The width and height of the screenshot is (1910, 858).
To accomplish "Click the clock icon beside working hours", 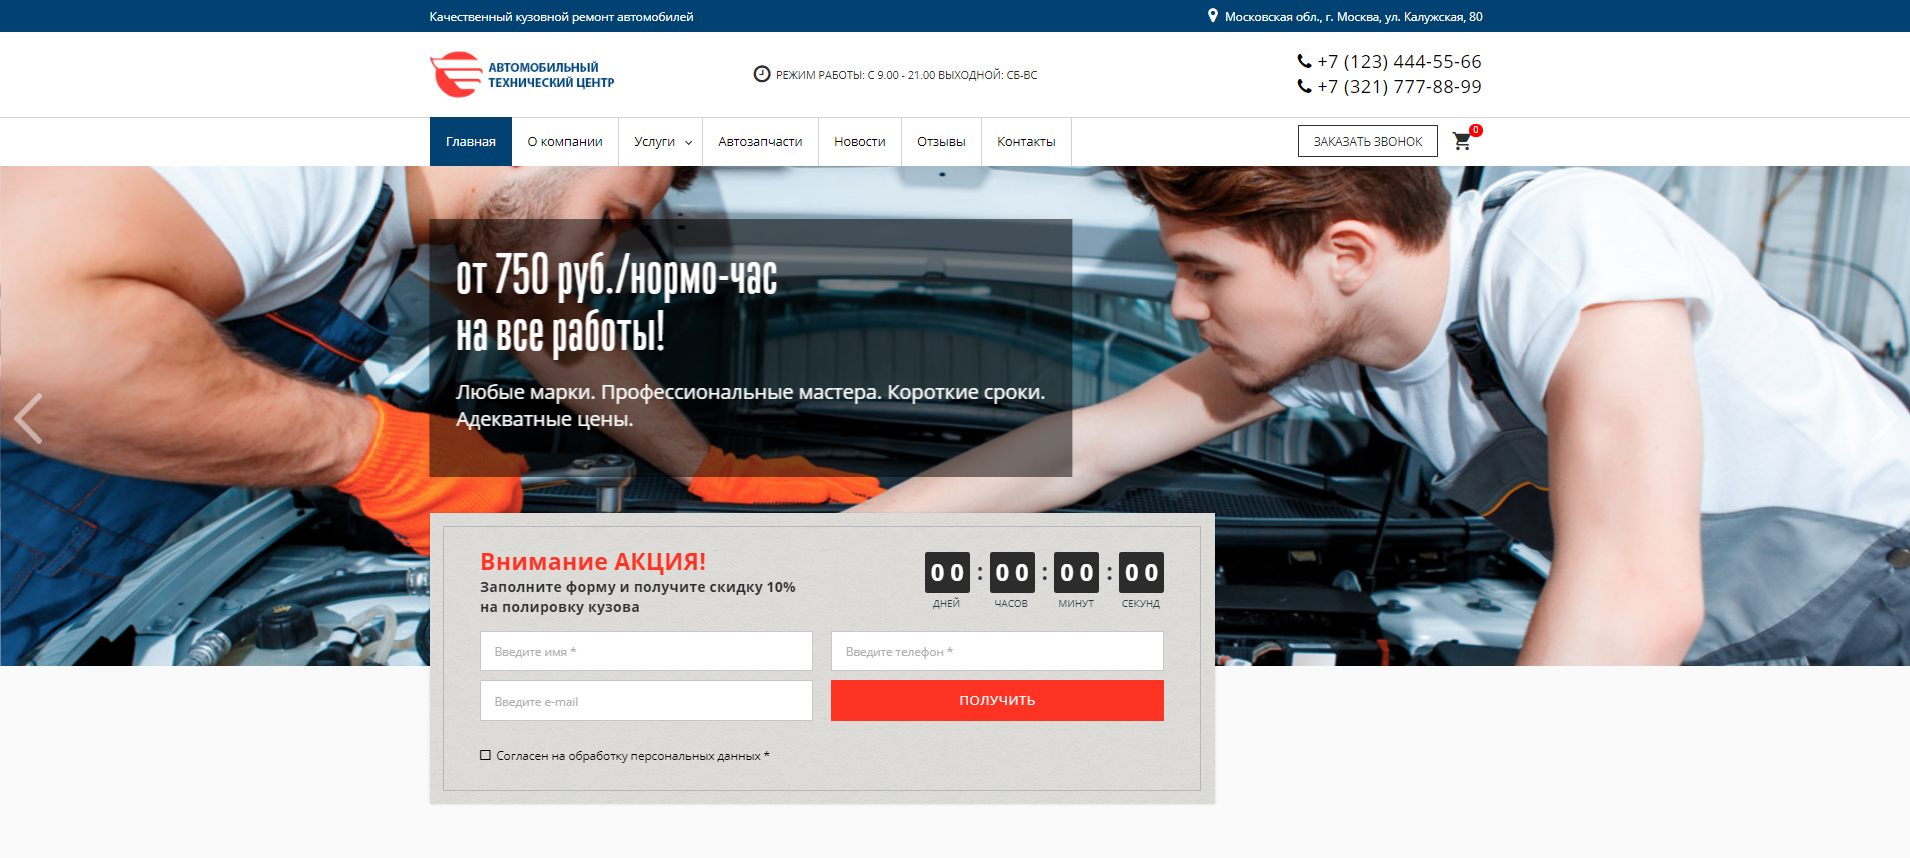I will point(762,74).
